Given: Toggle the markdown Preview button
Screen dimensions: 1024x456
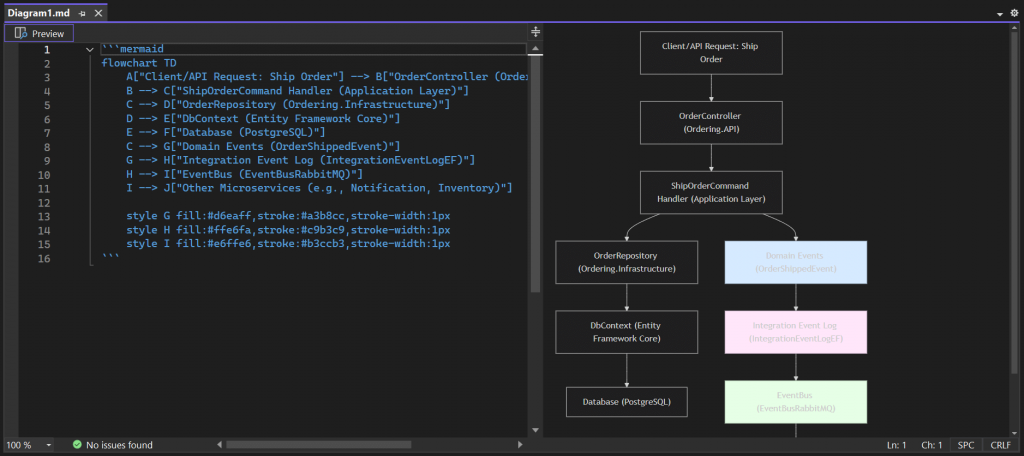Looking at the screenshot, I should [39, 33].
